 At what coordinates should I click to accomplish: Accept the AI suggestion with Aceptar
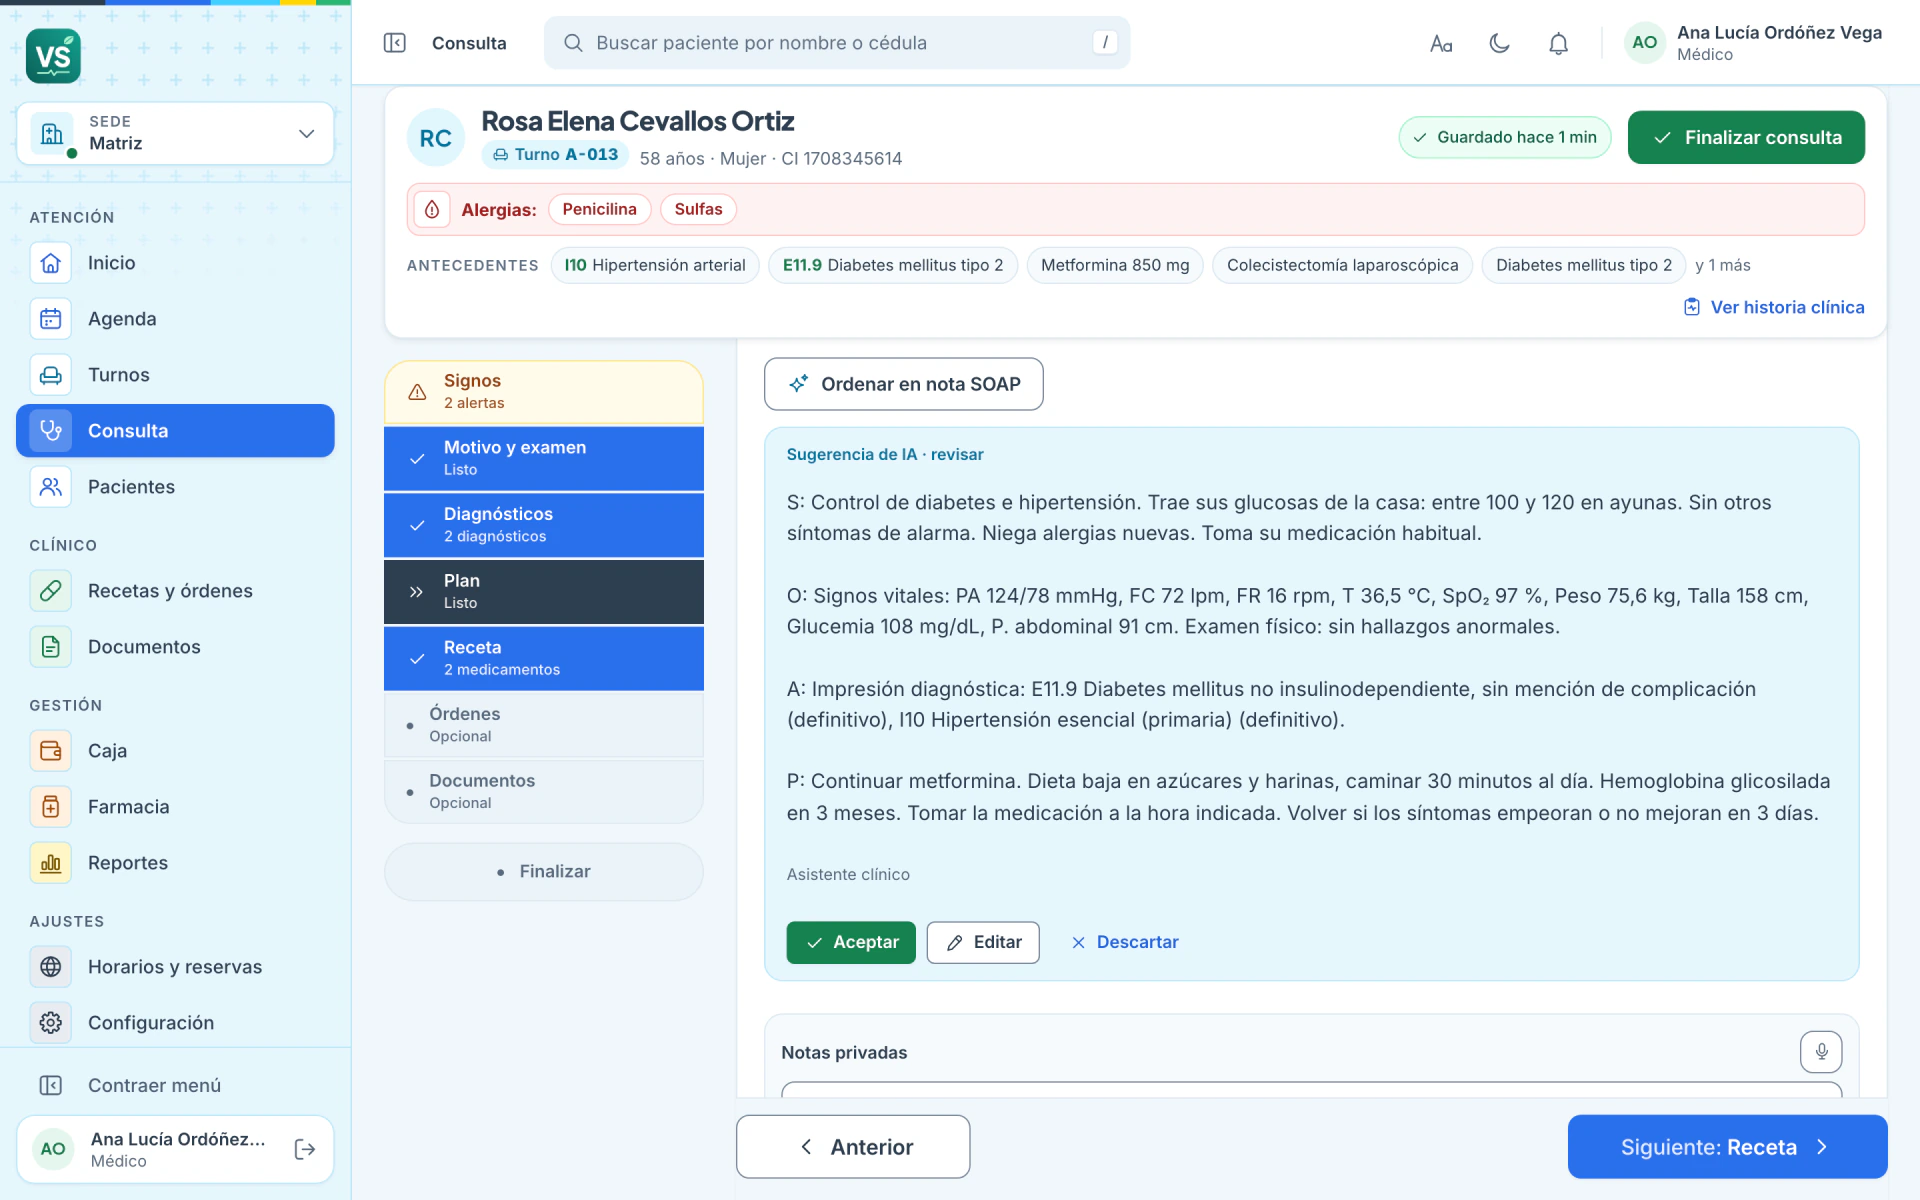coord(851,942)
